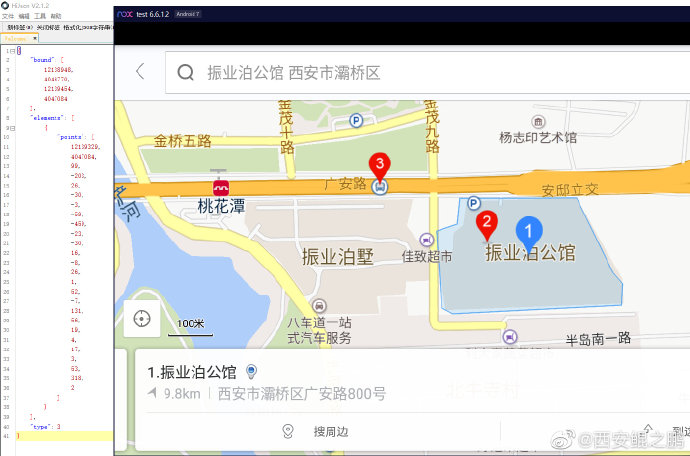Viewport: 690px width, 456px height.
Task: Select red map pin number 3
Action: click(380, 167)
